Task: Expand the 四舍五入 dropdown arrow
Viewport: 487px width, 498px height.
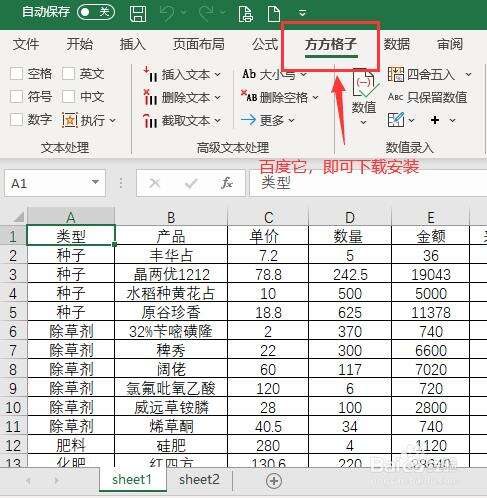Action: tap(468, 75)
